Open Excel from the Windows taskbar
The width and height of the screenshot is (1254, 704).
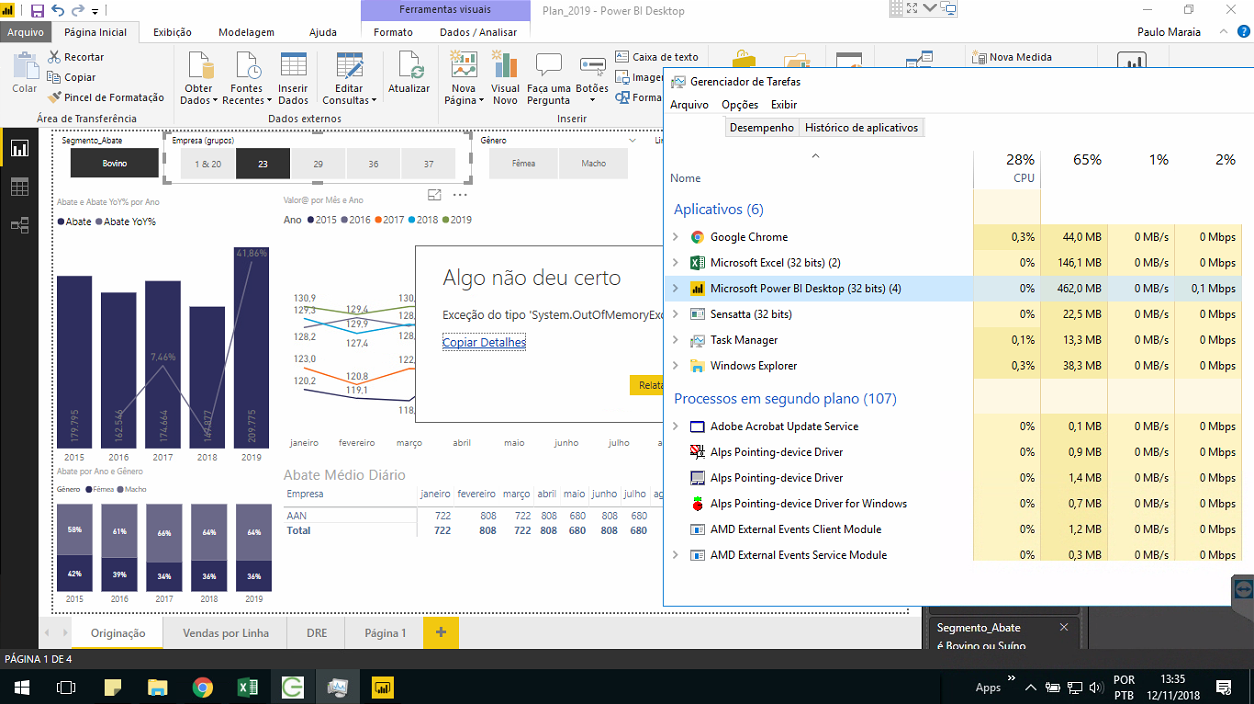pyautogui.click(x=247, y=687)
